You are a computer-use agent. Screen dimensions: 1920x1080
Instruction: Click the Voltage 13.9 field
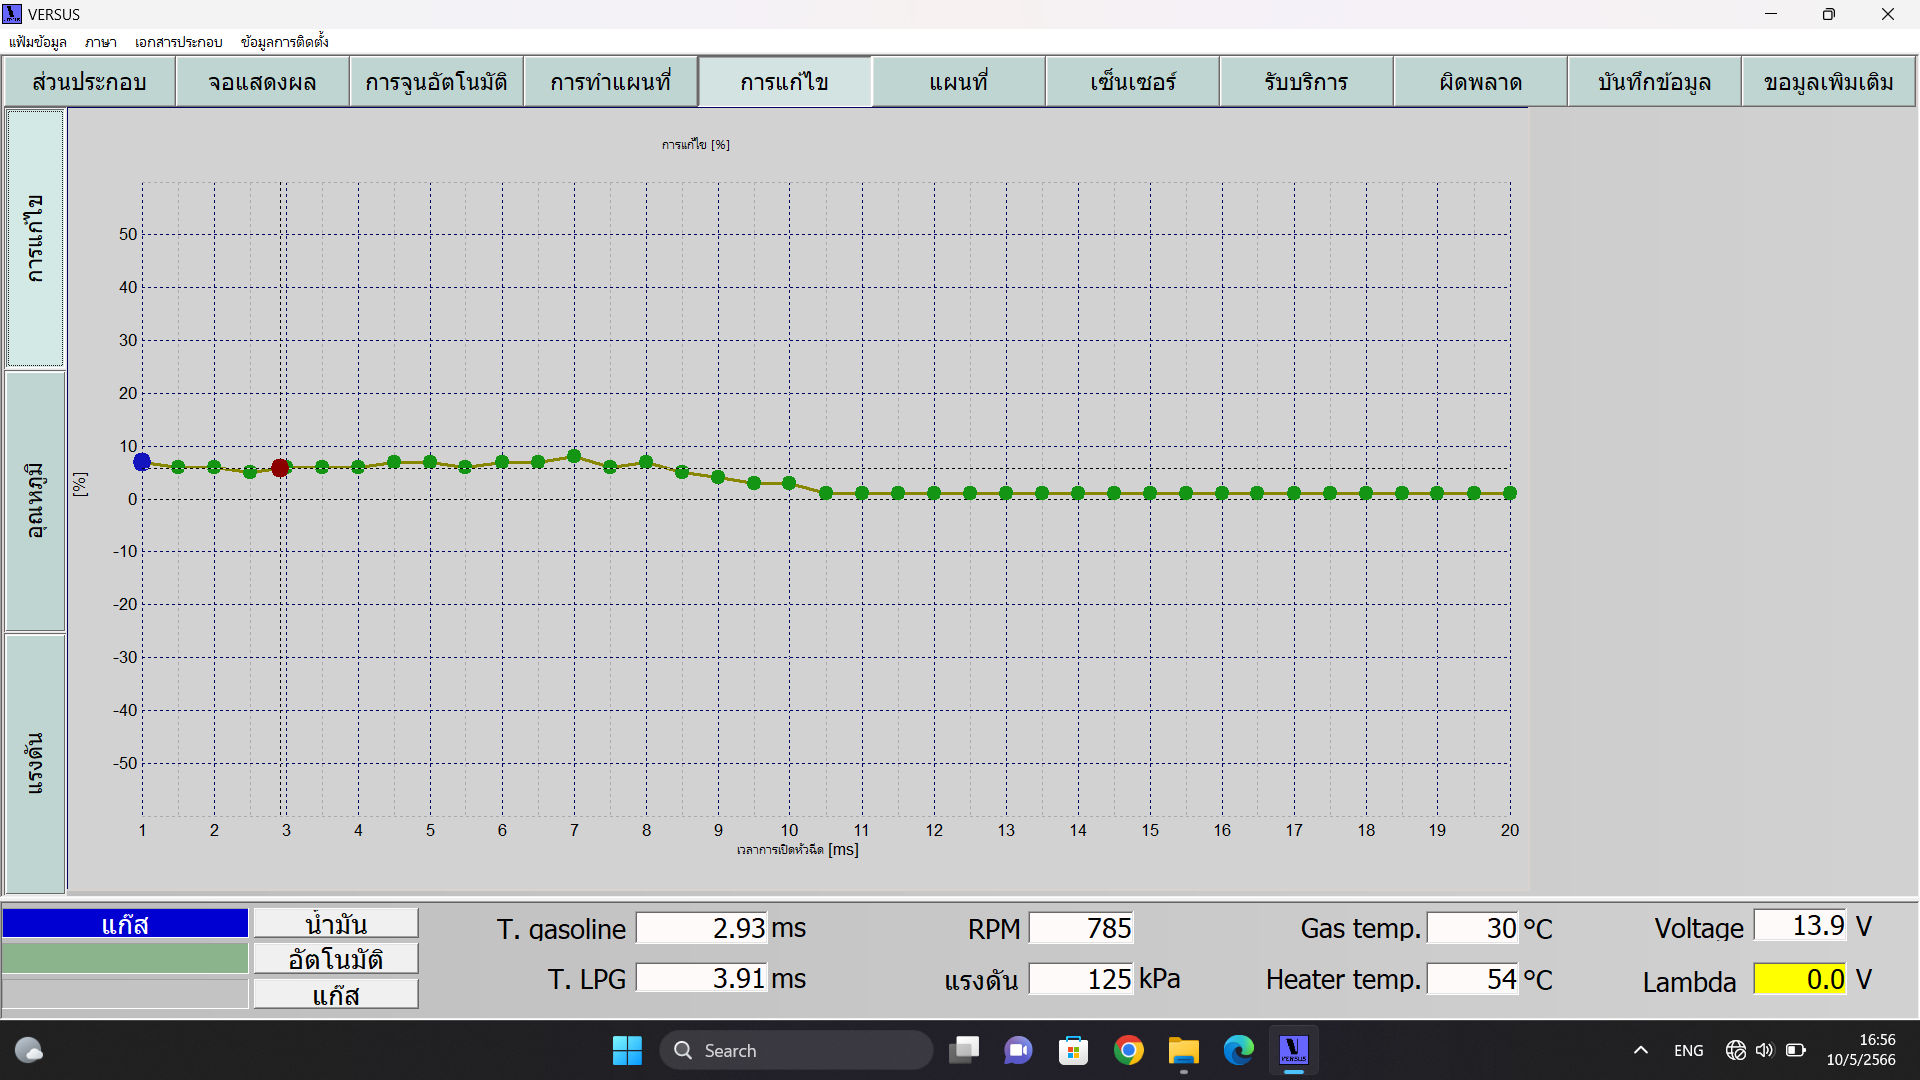pyautogui.click(x=1801, y=925)
